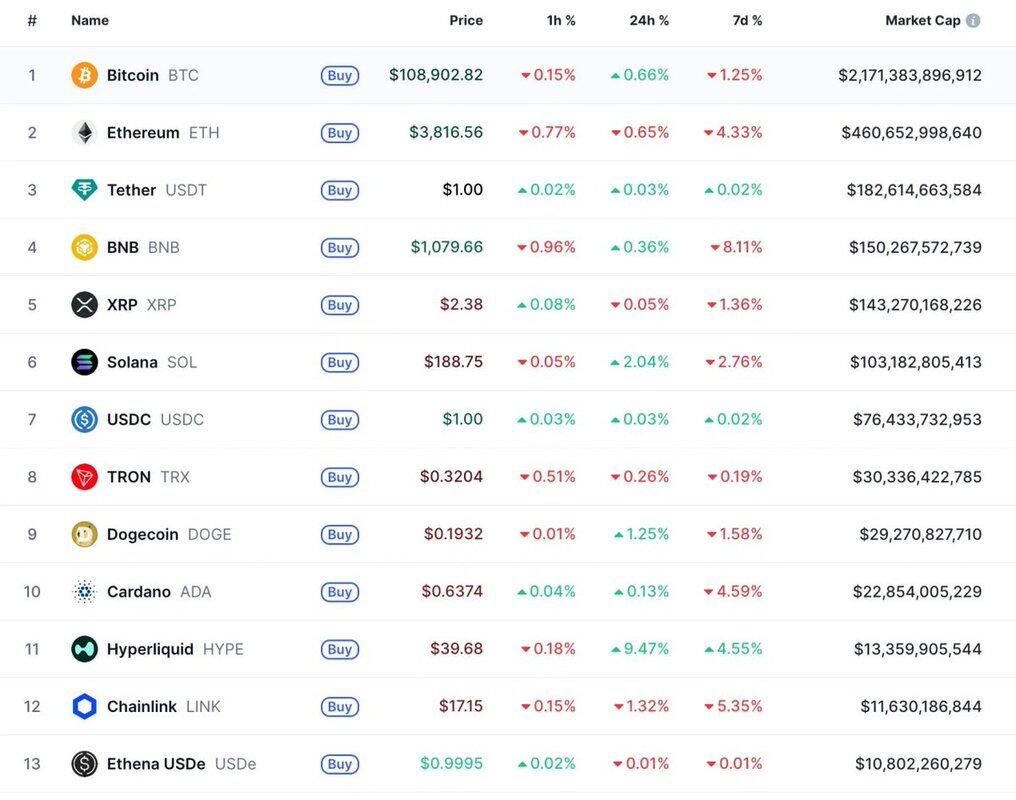Hit the Buy button for Hyperliquid
1016x800 pixels.
coord(339,650)
